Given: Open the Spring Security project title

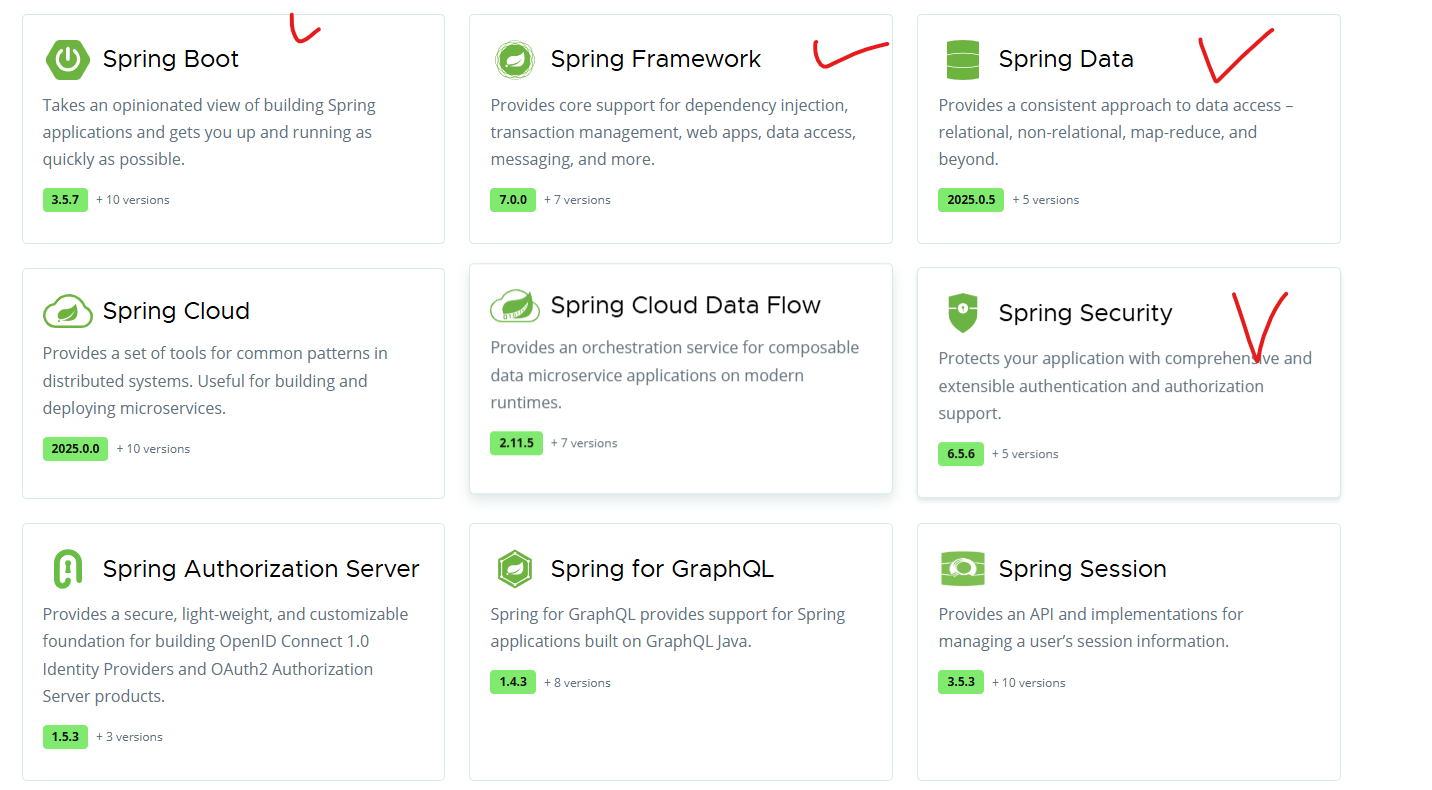Looking at the screenshot, I should (1085, 313).
